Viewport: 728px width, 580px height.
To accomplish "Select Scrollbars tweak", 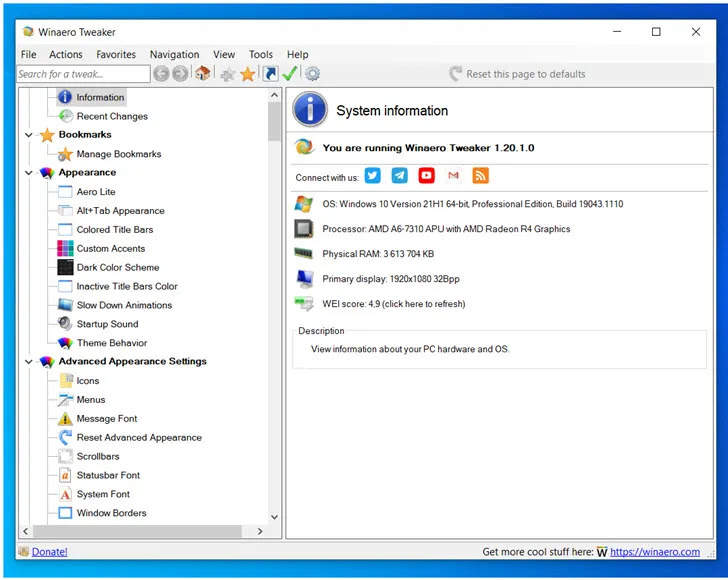I will (x=98, y=456).
